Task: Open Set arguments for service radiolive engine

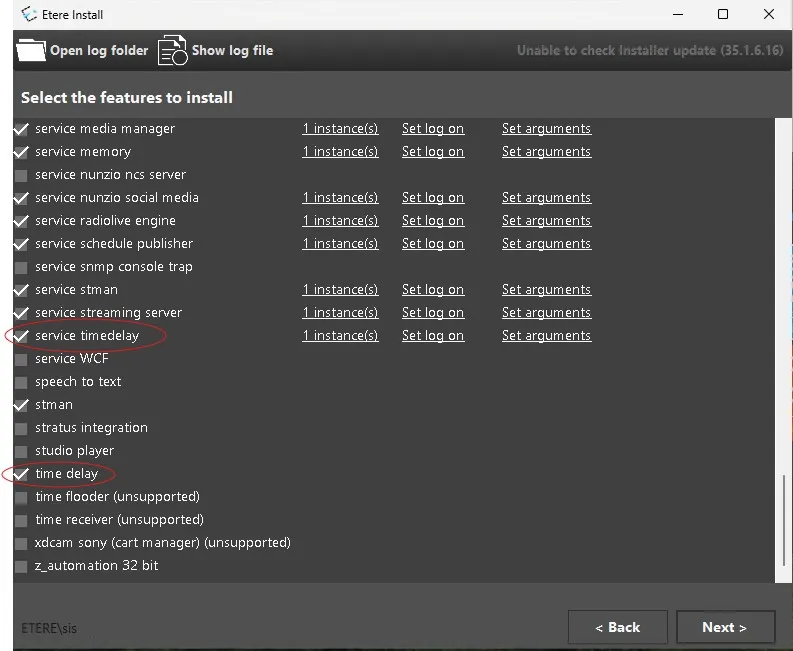Action: tap(546, 221)
